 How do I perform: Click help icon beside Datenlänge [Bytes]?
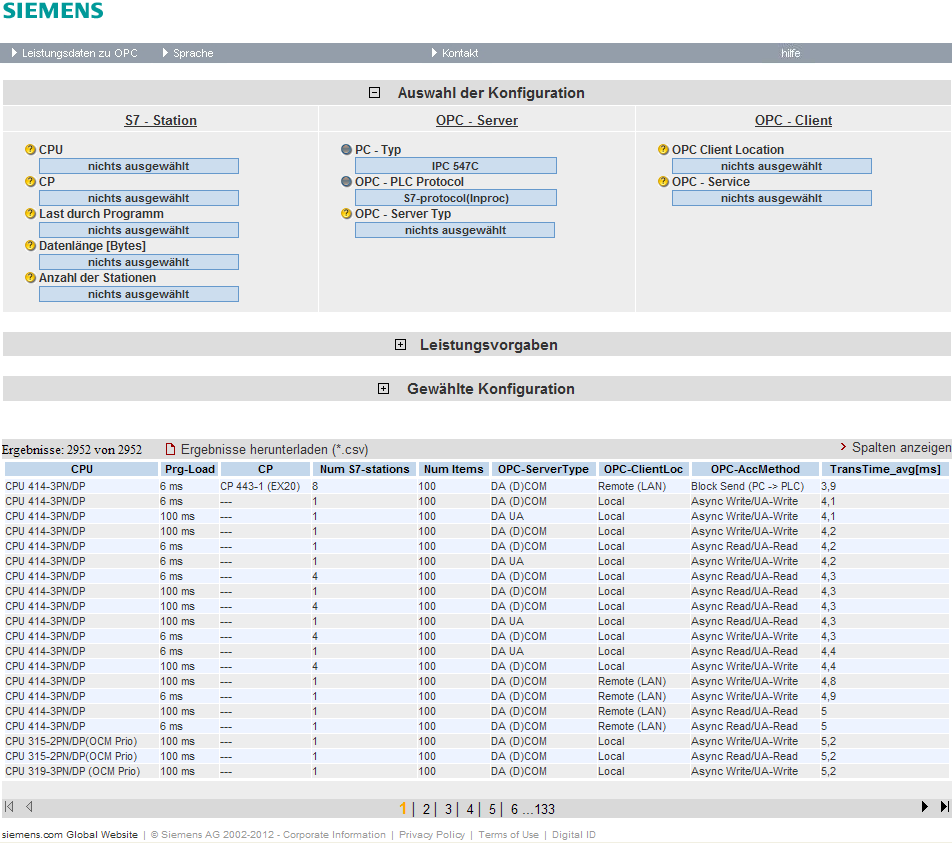pos(30,246)
